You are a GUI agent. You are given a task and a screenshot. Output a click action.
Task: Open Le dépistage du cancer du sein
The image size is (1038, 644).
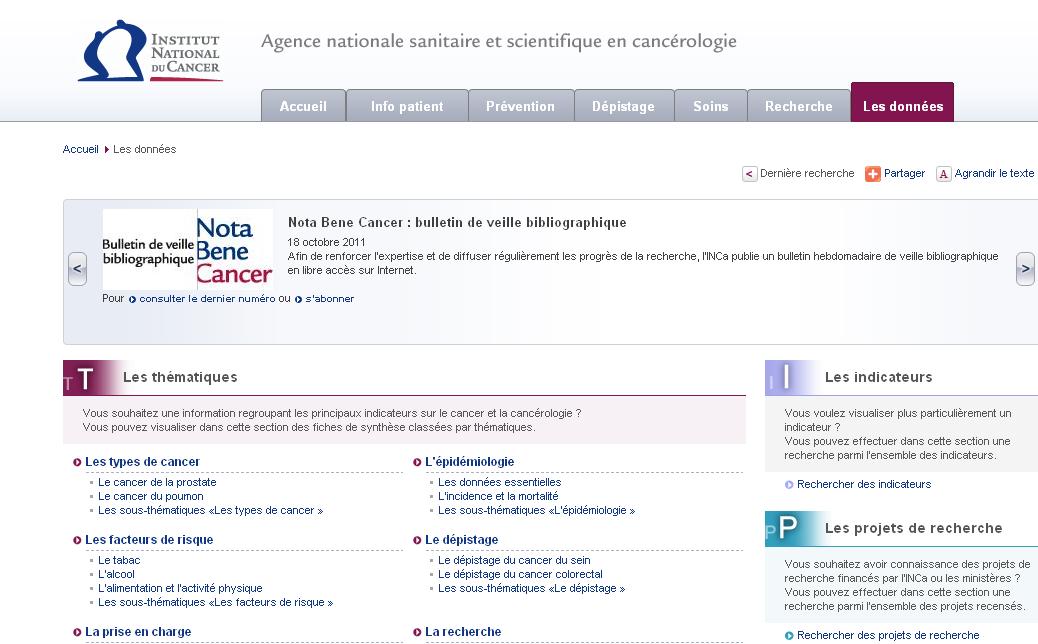[x=514, y=561]
